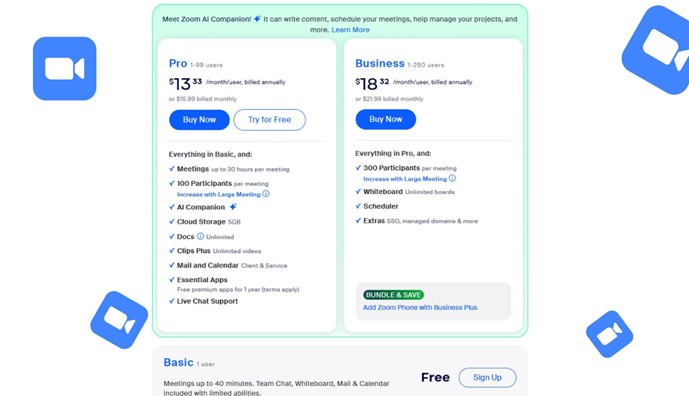
Task: Click the tilted Zoom logo at bottom left
Action: 119,320
